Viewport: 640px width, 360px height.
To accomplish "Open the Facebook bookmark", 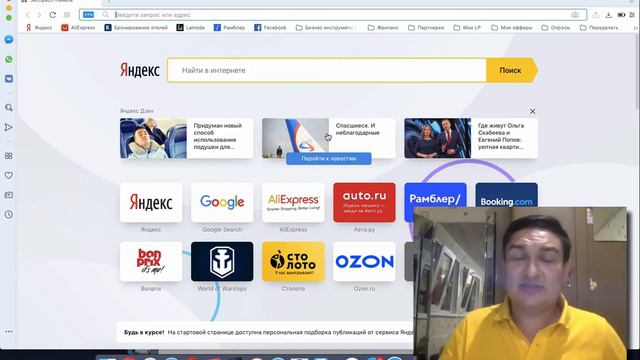I will point(270,28).
